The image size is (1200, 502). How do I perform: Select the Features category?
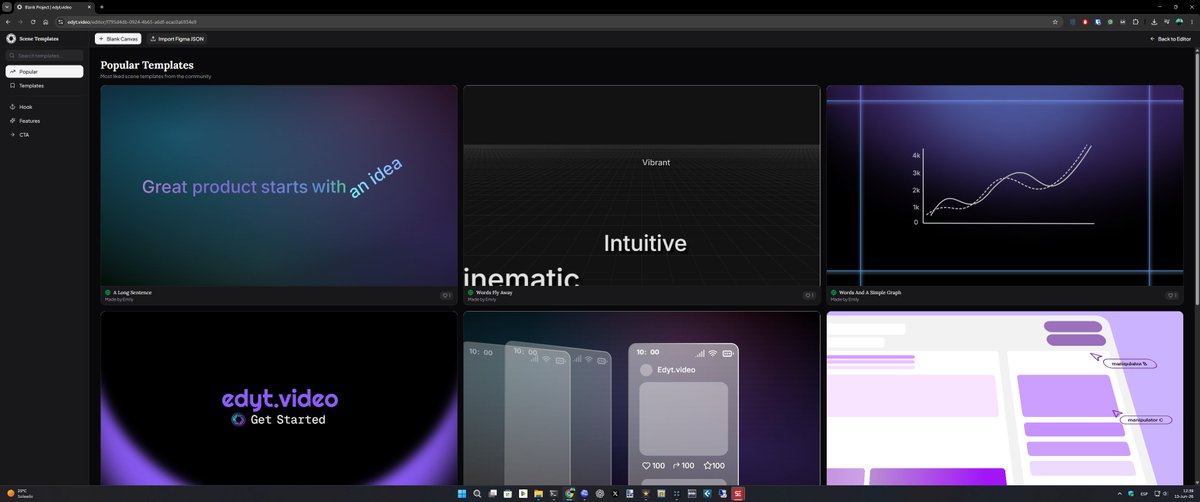point(44,120)
